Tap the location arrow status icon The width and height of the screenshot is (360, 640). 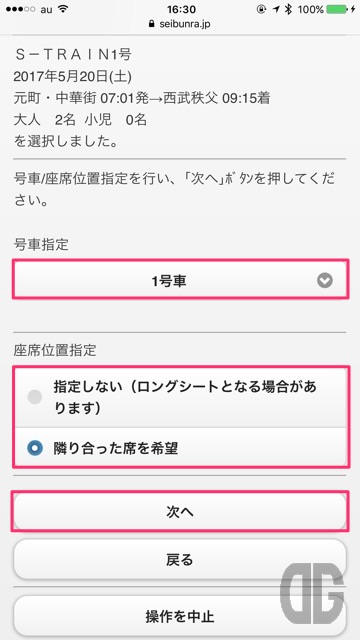pyautogui.click(x=276, y=10)
